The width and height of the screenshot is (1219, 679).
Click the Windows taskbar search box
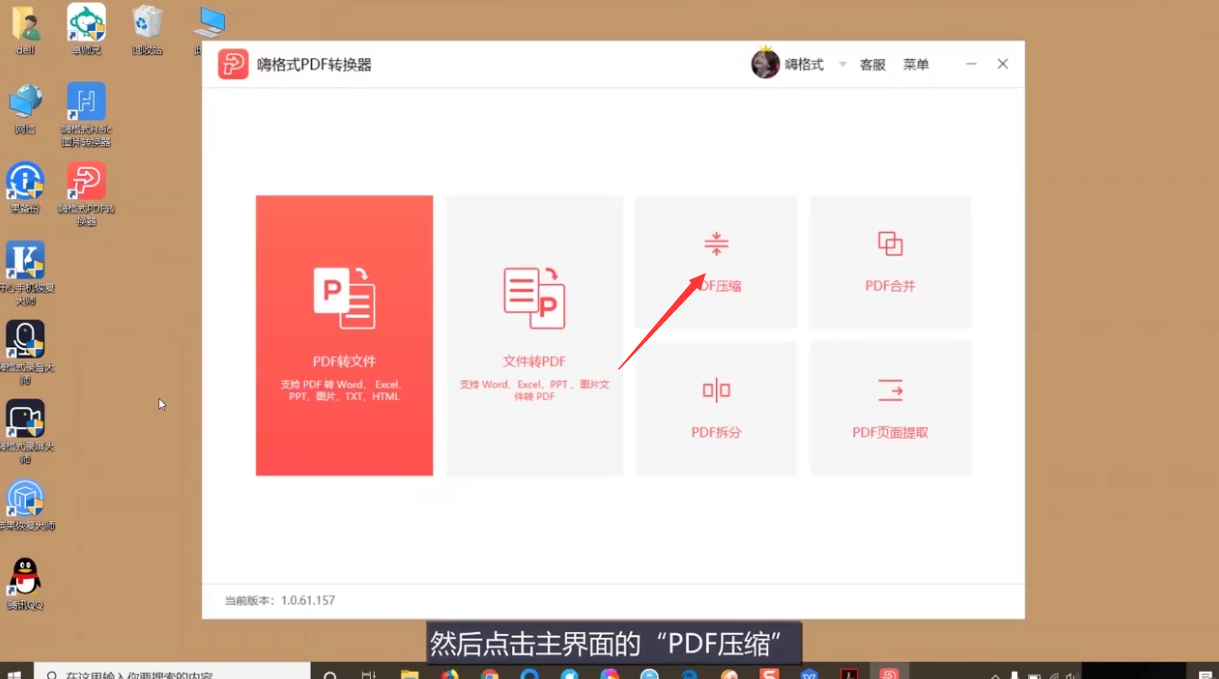[x=173, y=673]
